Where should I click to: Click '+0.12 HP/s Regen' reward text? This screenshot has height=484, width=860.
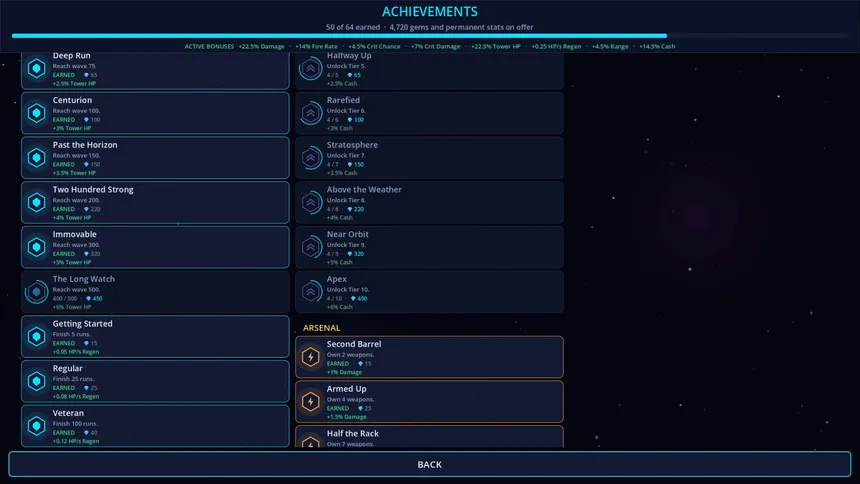pos(76,441)
